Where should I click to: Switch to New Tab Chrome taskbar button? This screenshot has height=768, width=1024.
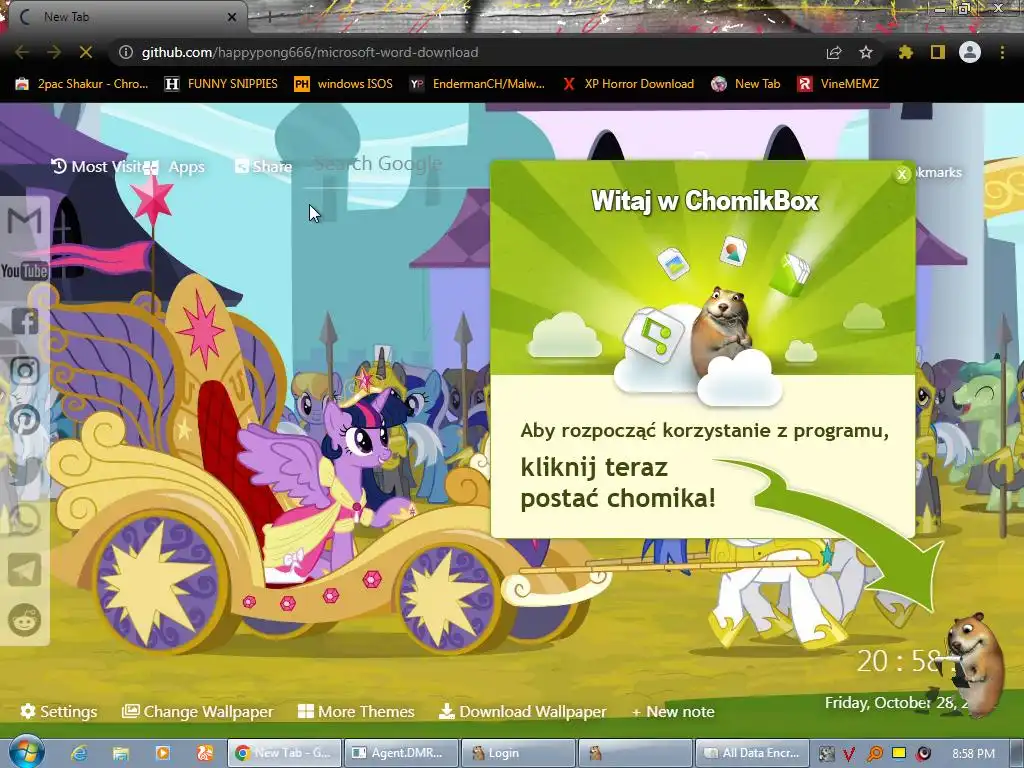[284, 753]
